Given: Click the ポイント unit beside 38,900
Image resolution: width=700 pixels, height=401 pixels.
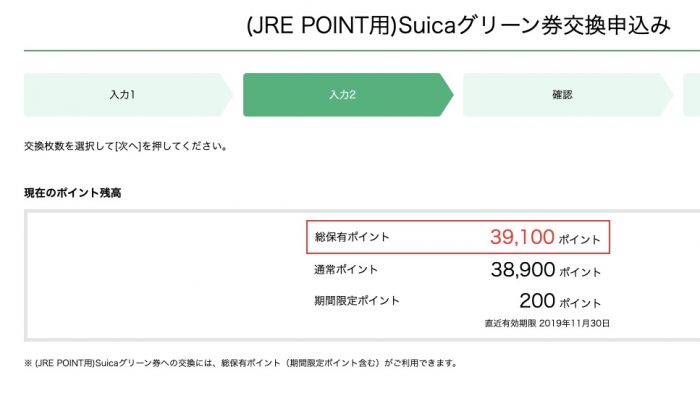Looking at the screenshot, I should 580,272.
